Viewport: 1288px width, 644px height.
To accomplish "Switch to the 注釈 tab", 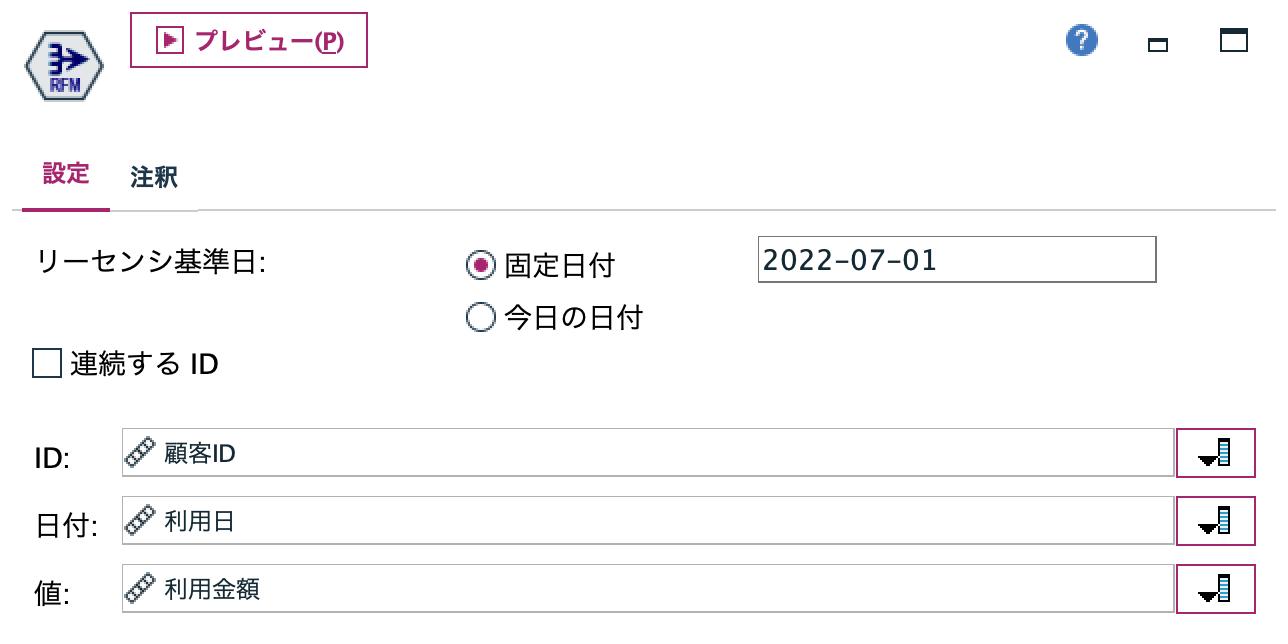I will 155,177.
